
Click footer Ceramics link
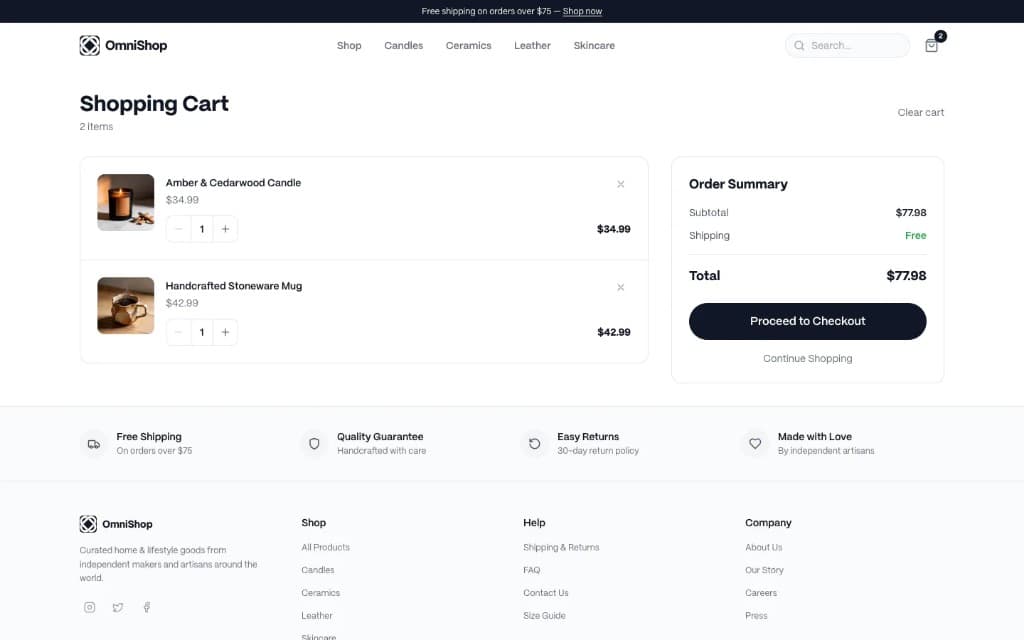(x=321, y=593)
